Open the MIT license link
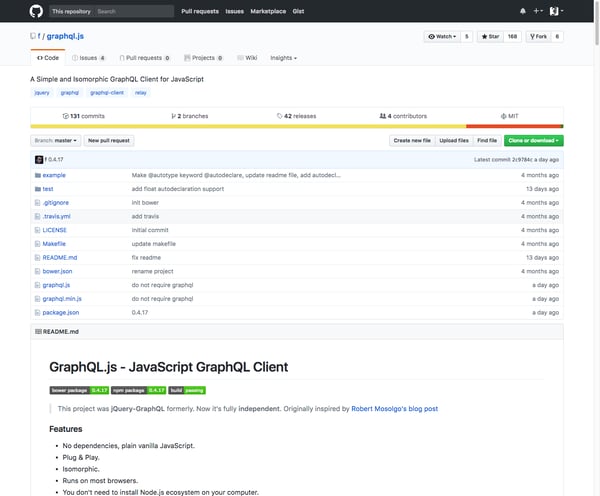600x496 pixels. tap(509, 116)
